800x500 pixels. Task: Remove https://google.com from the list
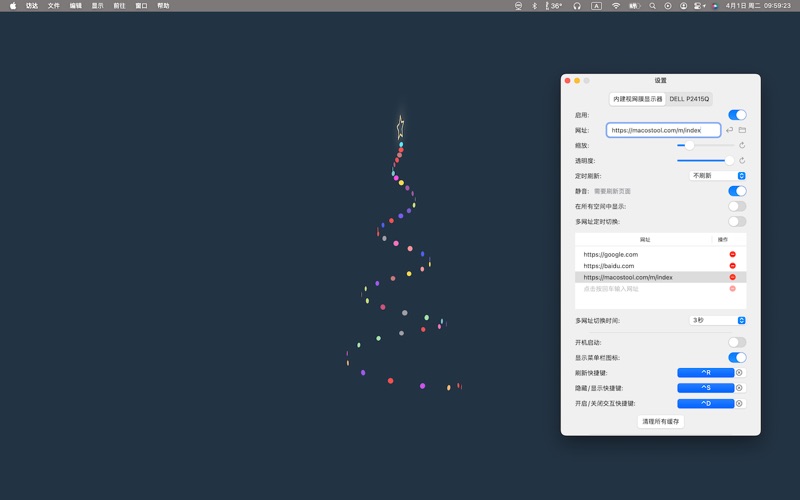pos(732,255)
